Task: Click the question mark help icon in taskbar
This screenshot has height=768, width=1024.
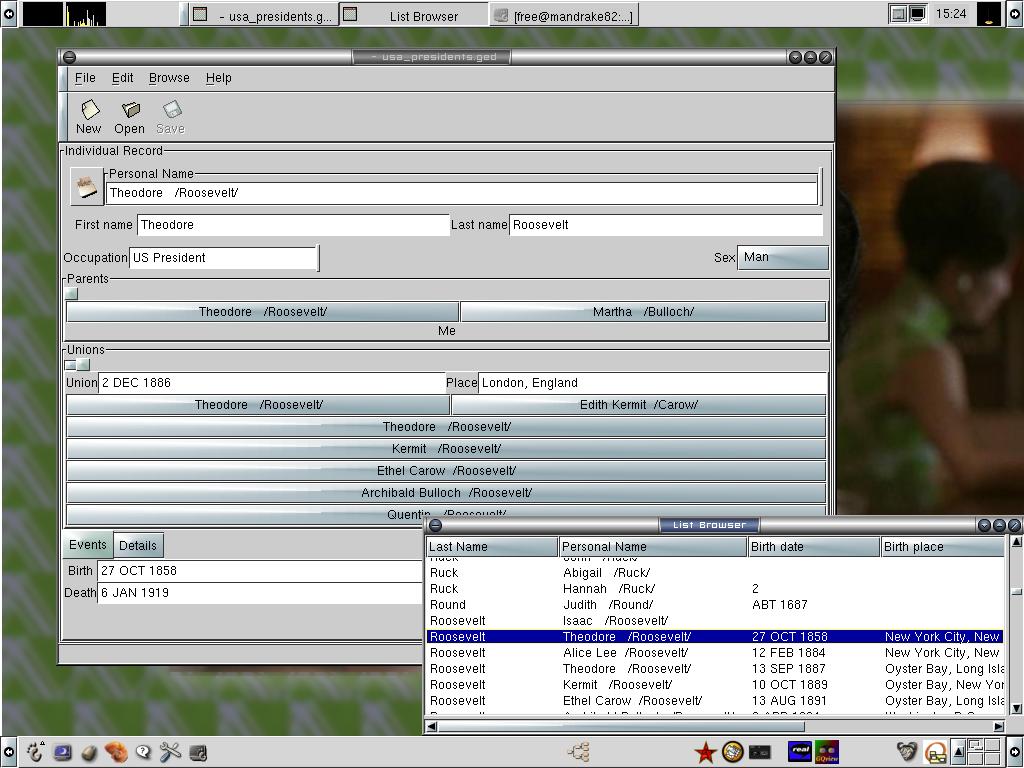Action: tap(143, 752)
